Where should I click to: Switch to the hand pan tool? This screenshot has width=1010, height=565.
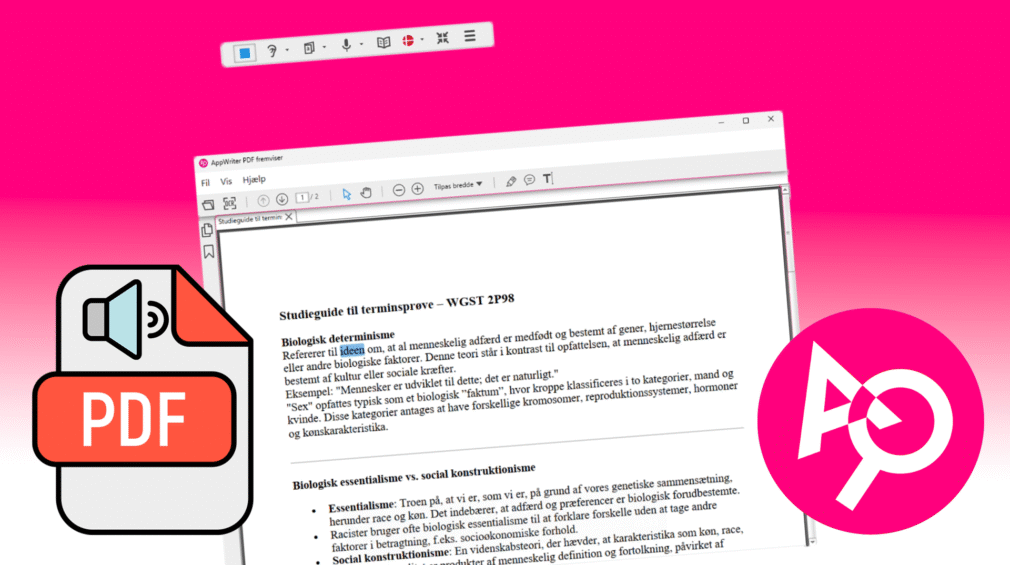366,193
